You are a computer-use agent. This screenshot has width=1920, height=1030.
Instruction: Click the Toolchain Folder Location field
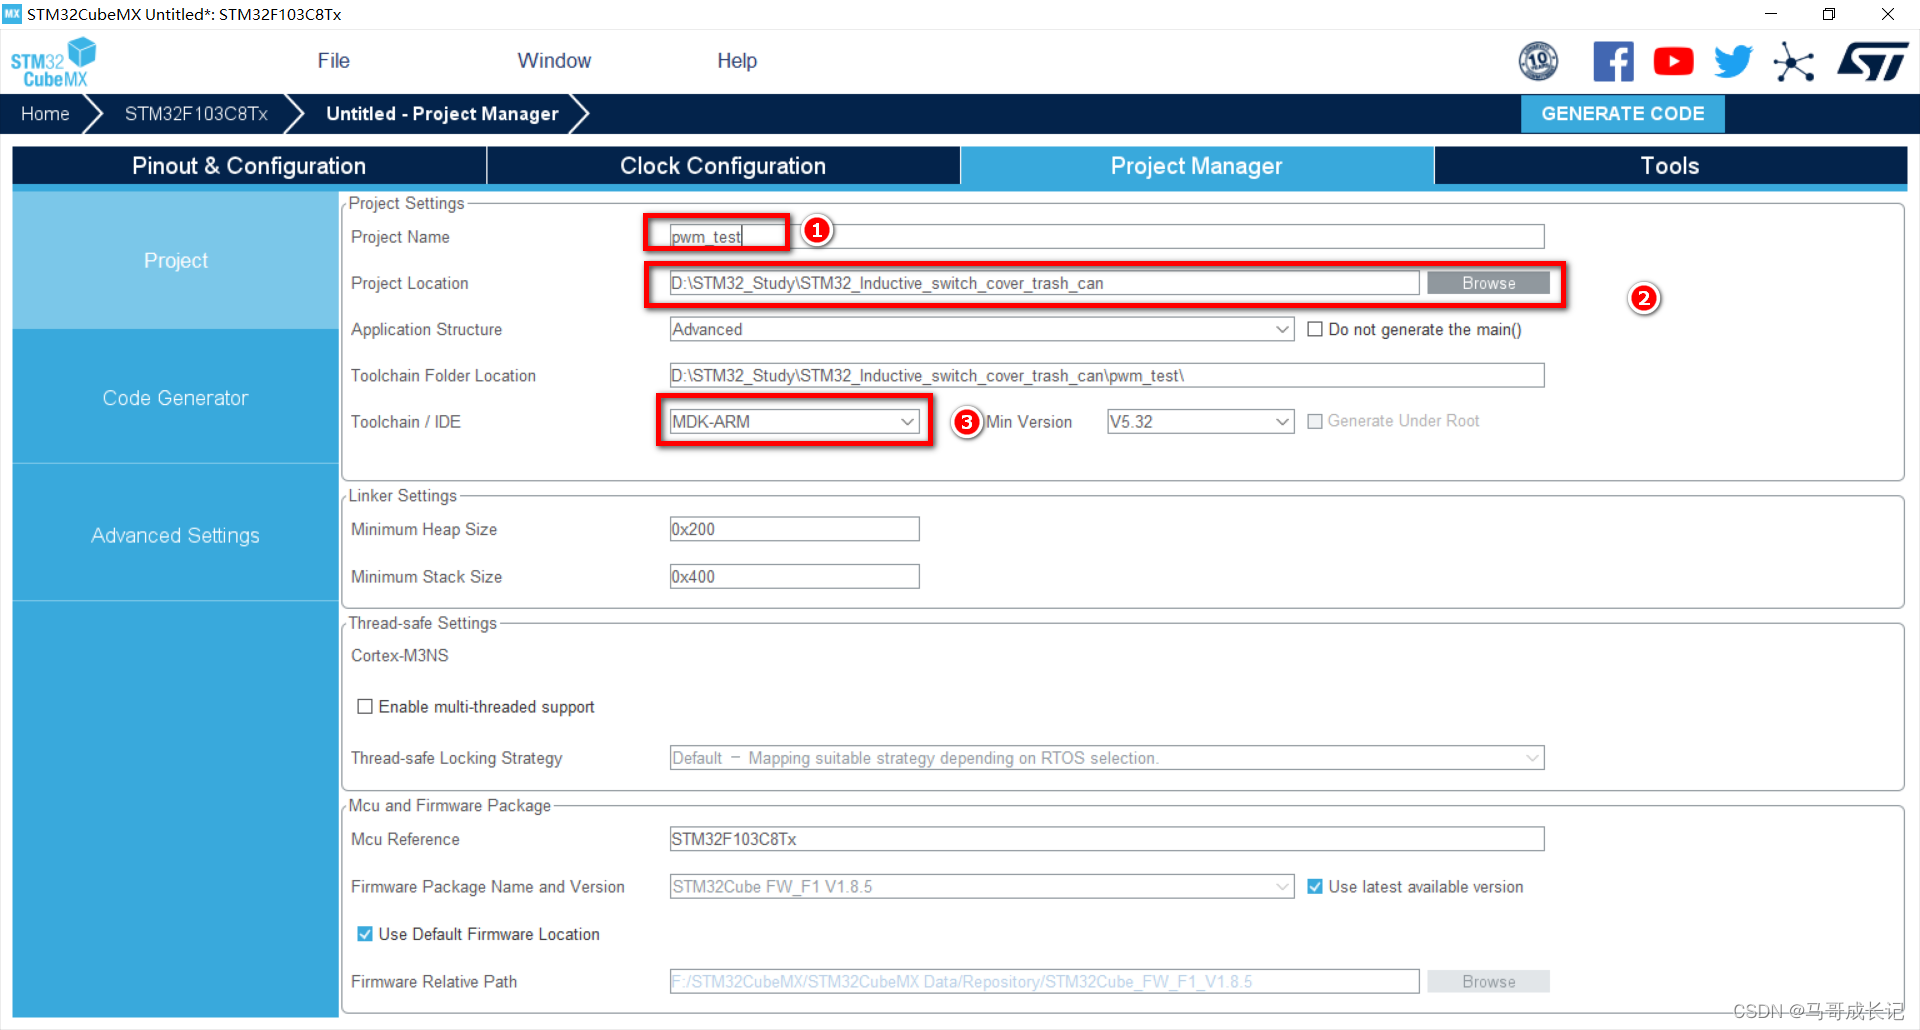1107,375
